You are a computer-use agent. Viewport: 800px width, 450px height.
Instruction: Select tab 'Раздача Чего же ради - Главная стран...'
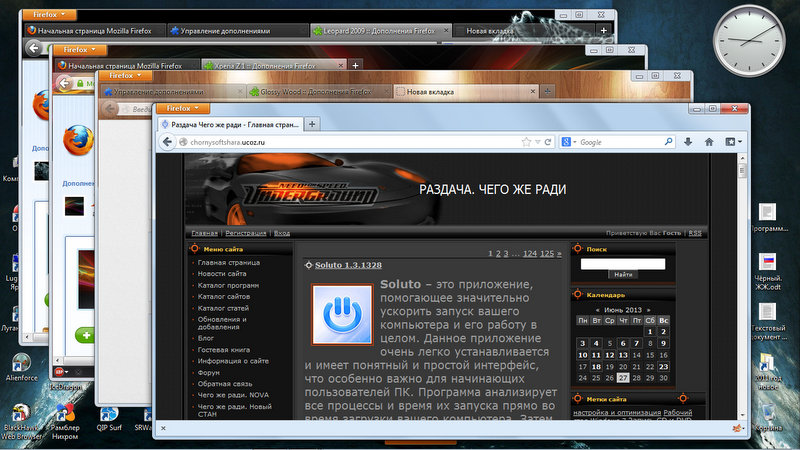(230, 124)
